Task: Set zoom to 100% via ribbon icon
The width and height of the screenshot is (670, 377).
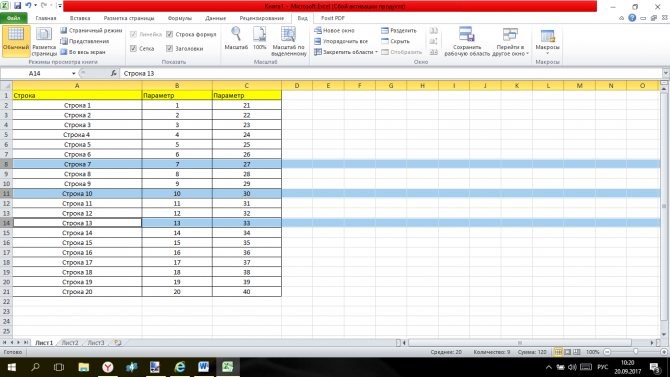Action: 259,38
